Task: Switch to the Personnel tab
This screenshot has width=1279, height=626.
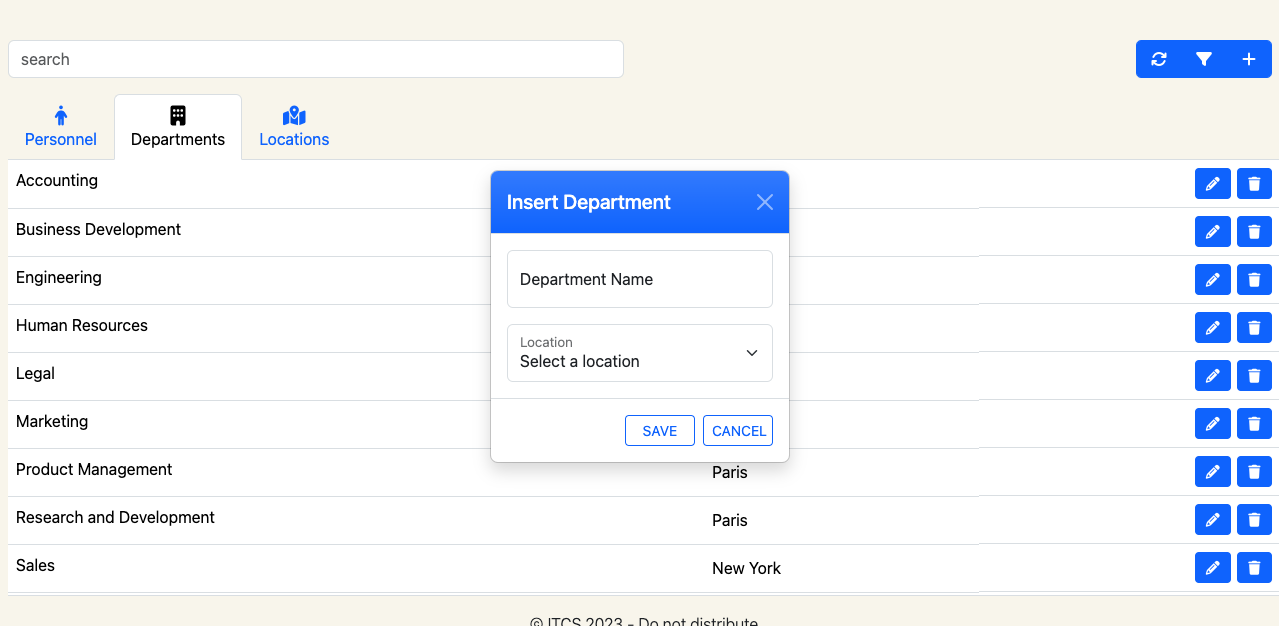Action: click(60, 127)
